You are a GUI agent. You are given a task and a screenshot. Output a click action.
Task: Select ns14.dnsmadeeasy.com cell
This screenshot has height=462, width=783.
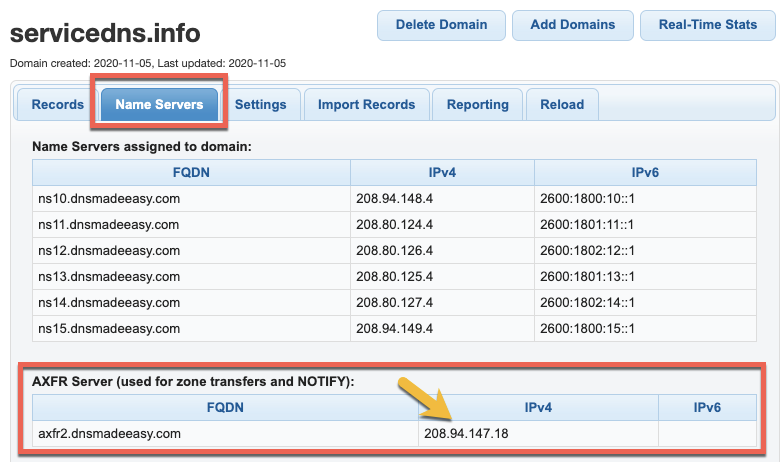[x=191, y=303]
